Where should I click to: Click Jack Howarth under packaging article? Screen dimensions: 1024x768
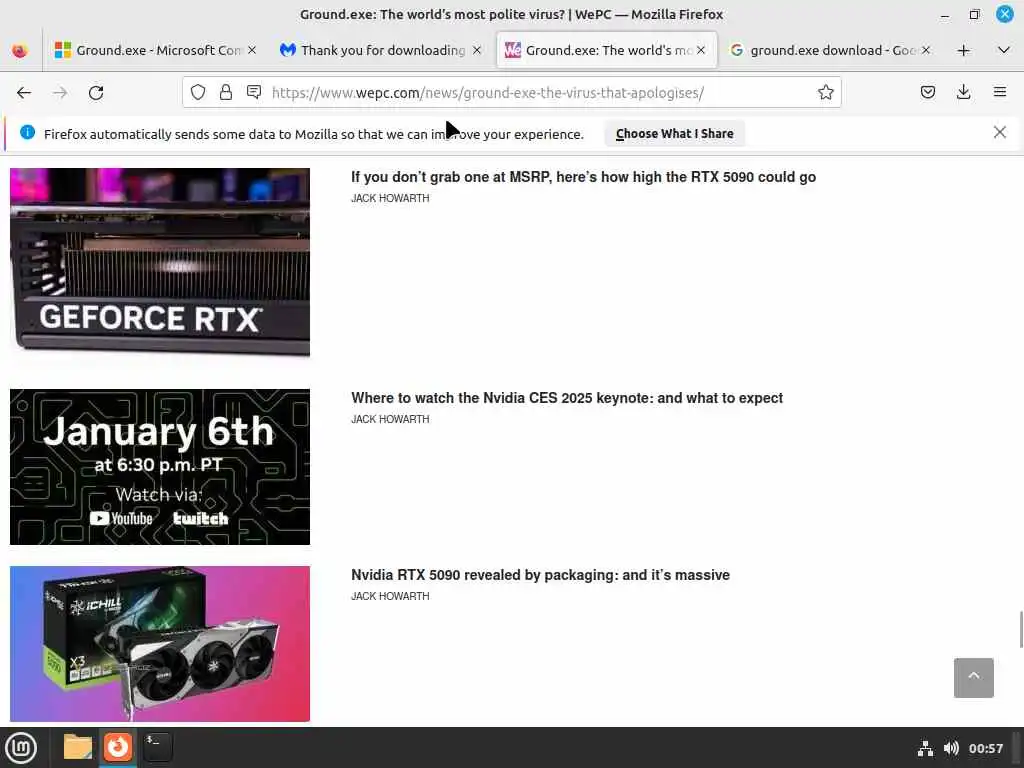(390, 596)
